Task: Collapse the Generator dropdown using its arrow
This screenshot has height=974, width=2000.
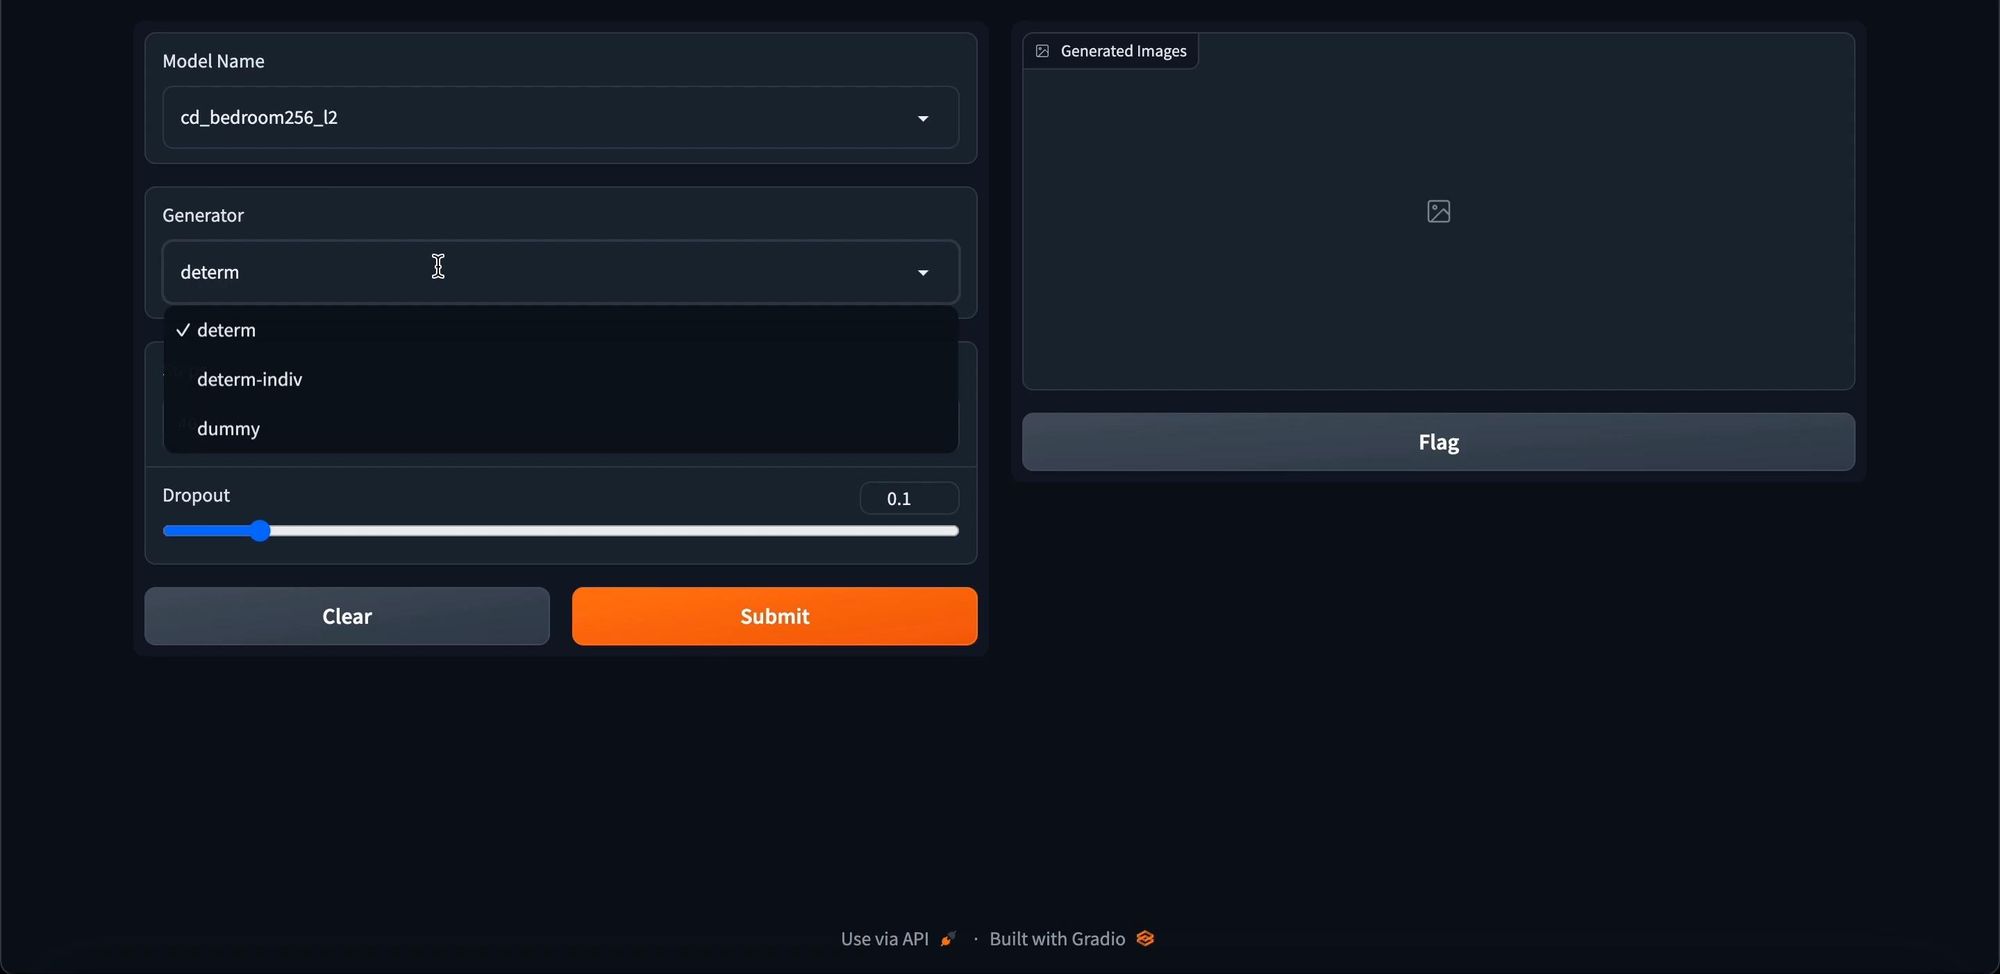Action: click(x=922, y=272)
